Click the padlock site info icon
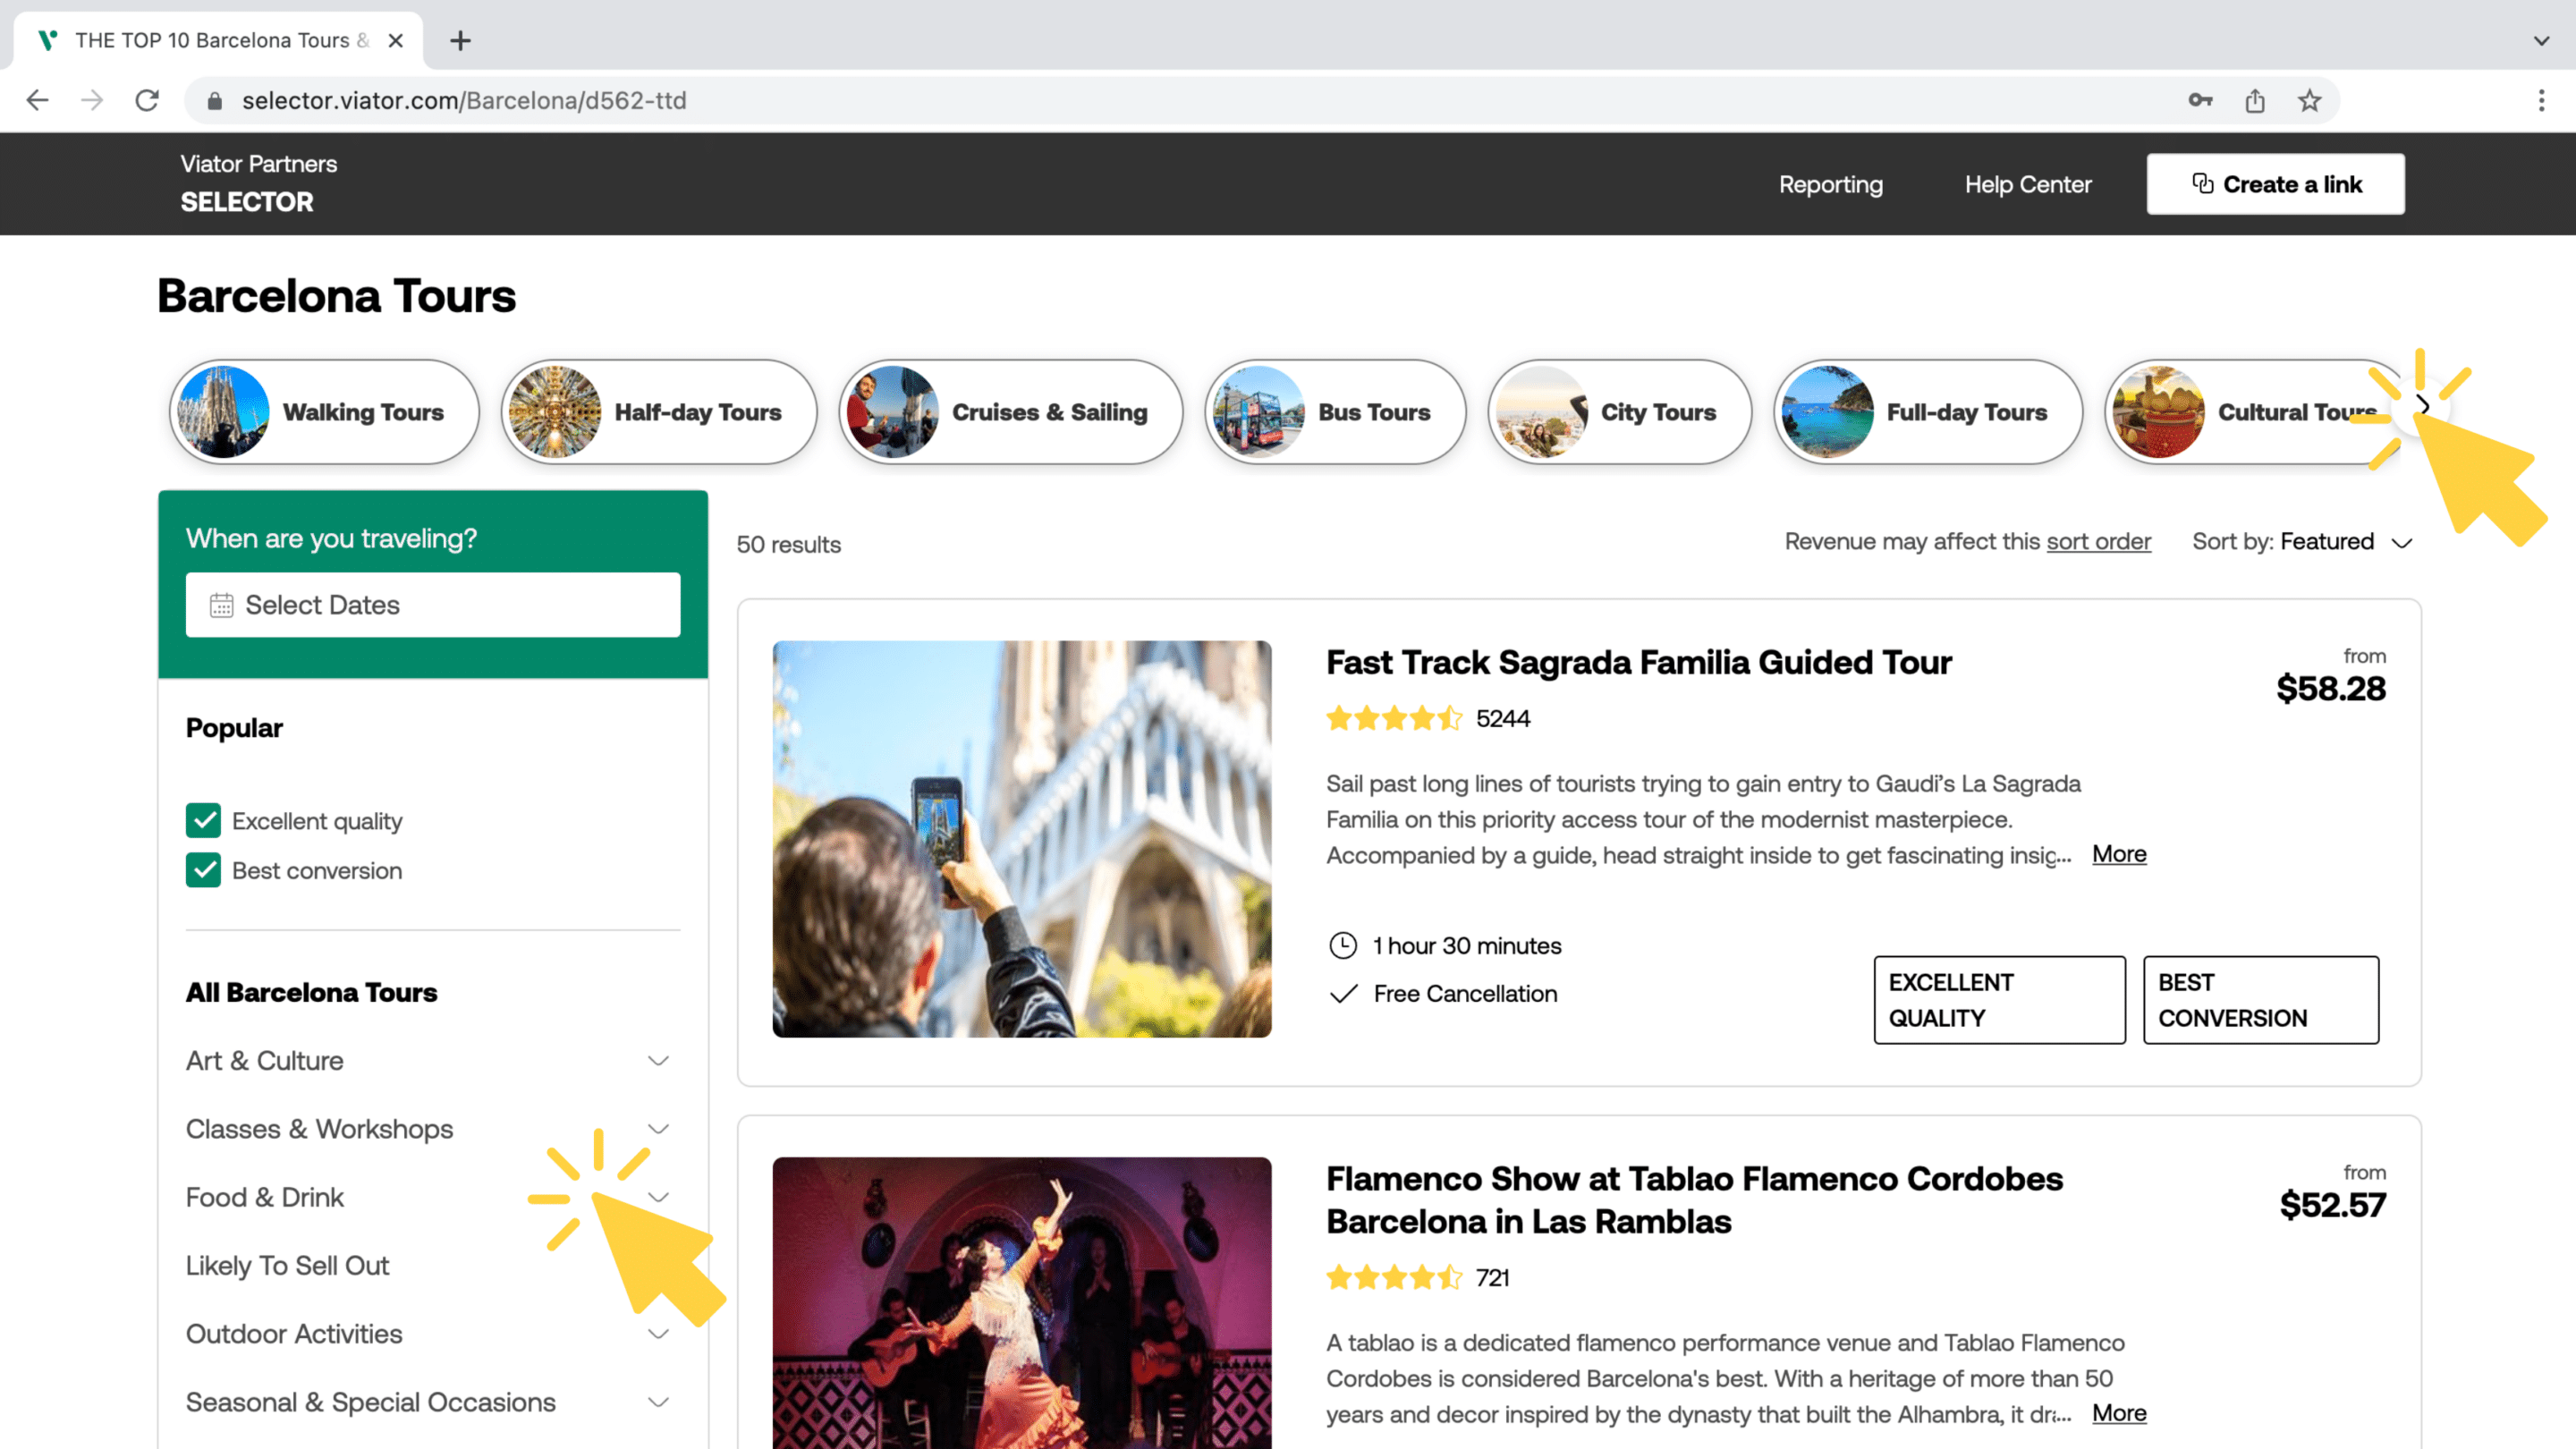The height and width of the screenshot is (1449, 2576). click(214, 101)
